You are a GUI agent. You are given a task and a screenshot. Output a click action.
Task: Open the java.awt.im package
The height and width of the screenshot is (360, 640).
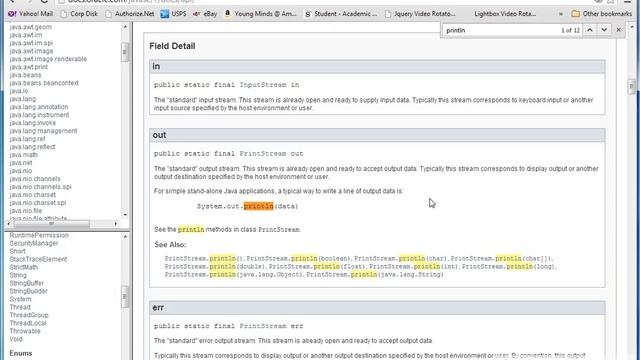click(x=26, y=35)
